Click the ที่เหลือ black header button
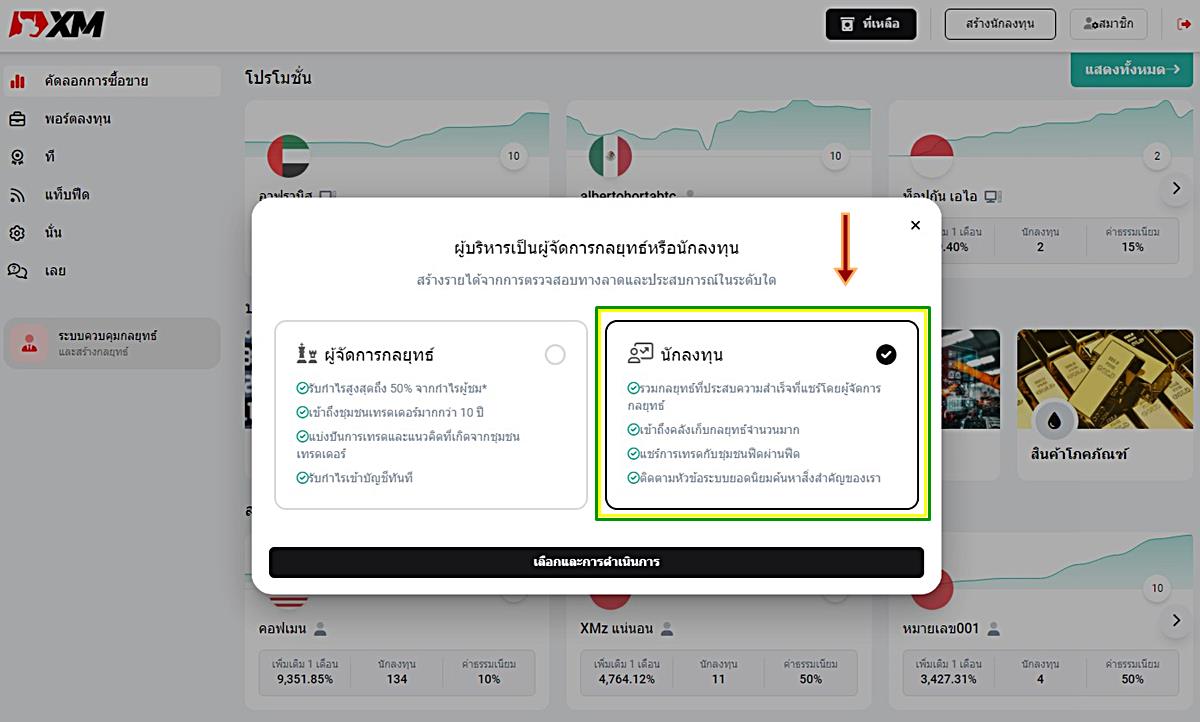The height and width of the screenshot is (722, 1200). tap(870, 24)
